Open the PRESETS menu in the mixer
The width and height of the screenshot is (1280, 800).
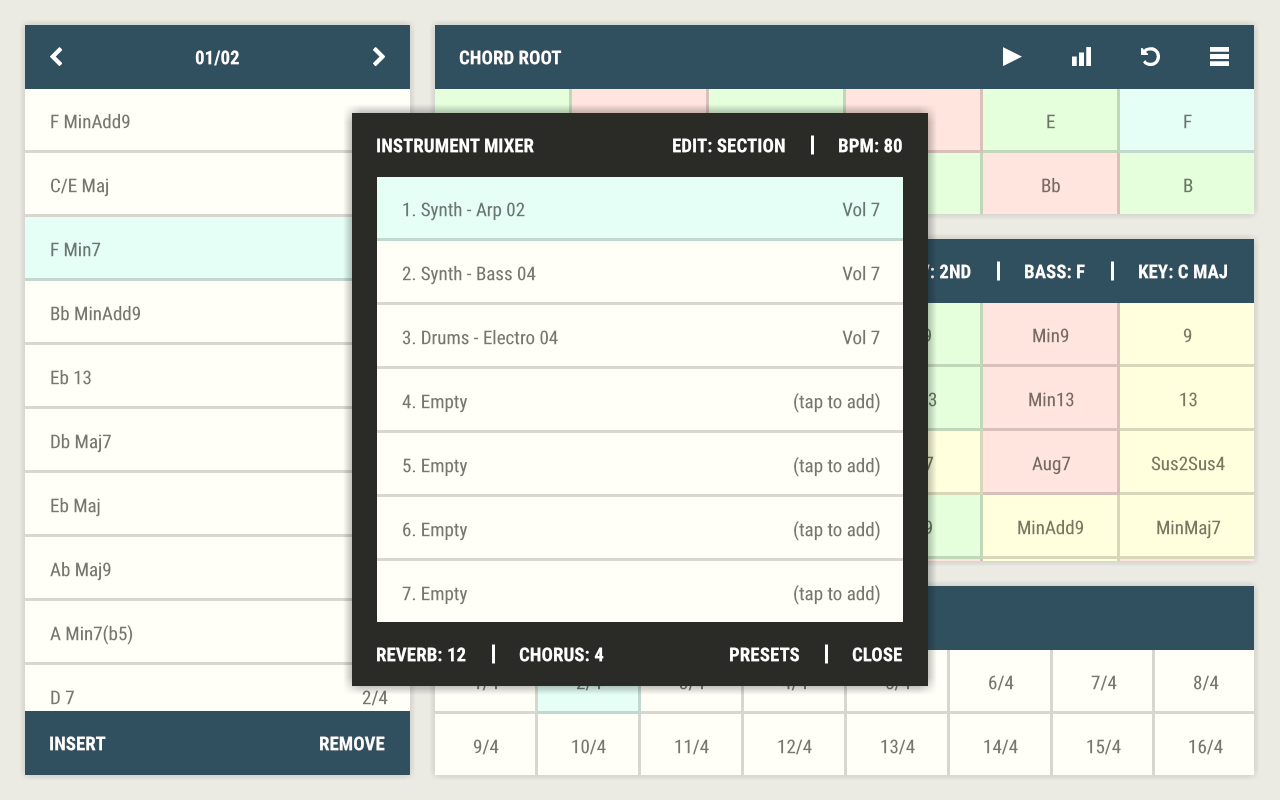click(x=764, y=655)
